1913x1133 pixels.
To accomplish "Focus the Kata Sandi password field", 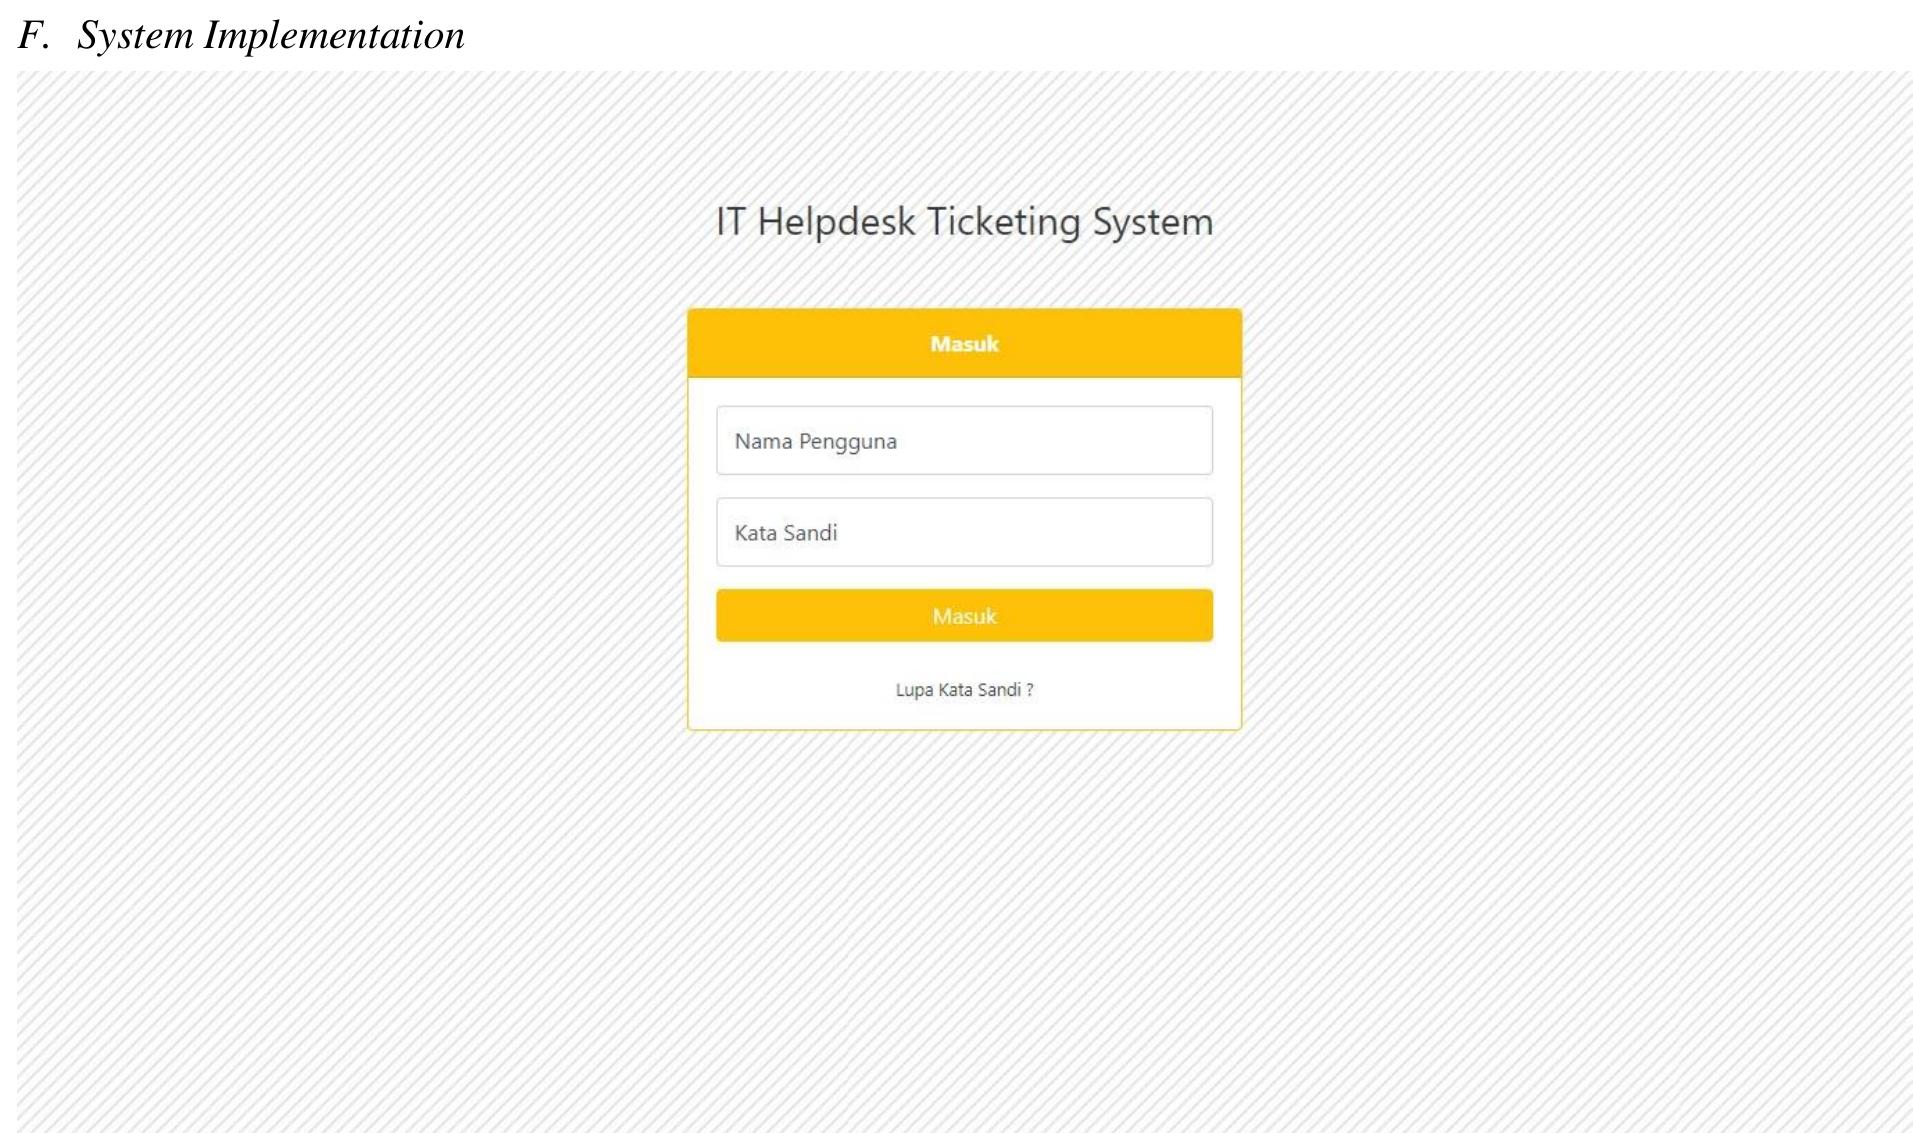I will (964, 533).
